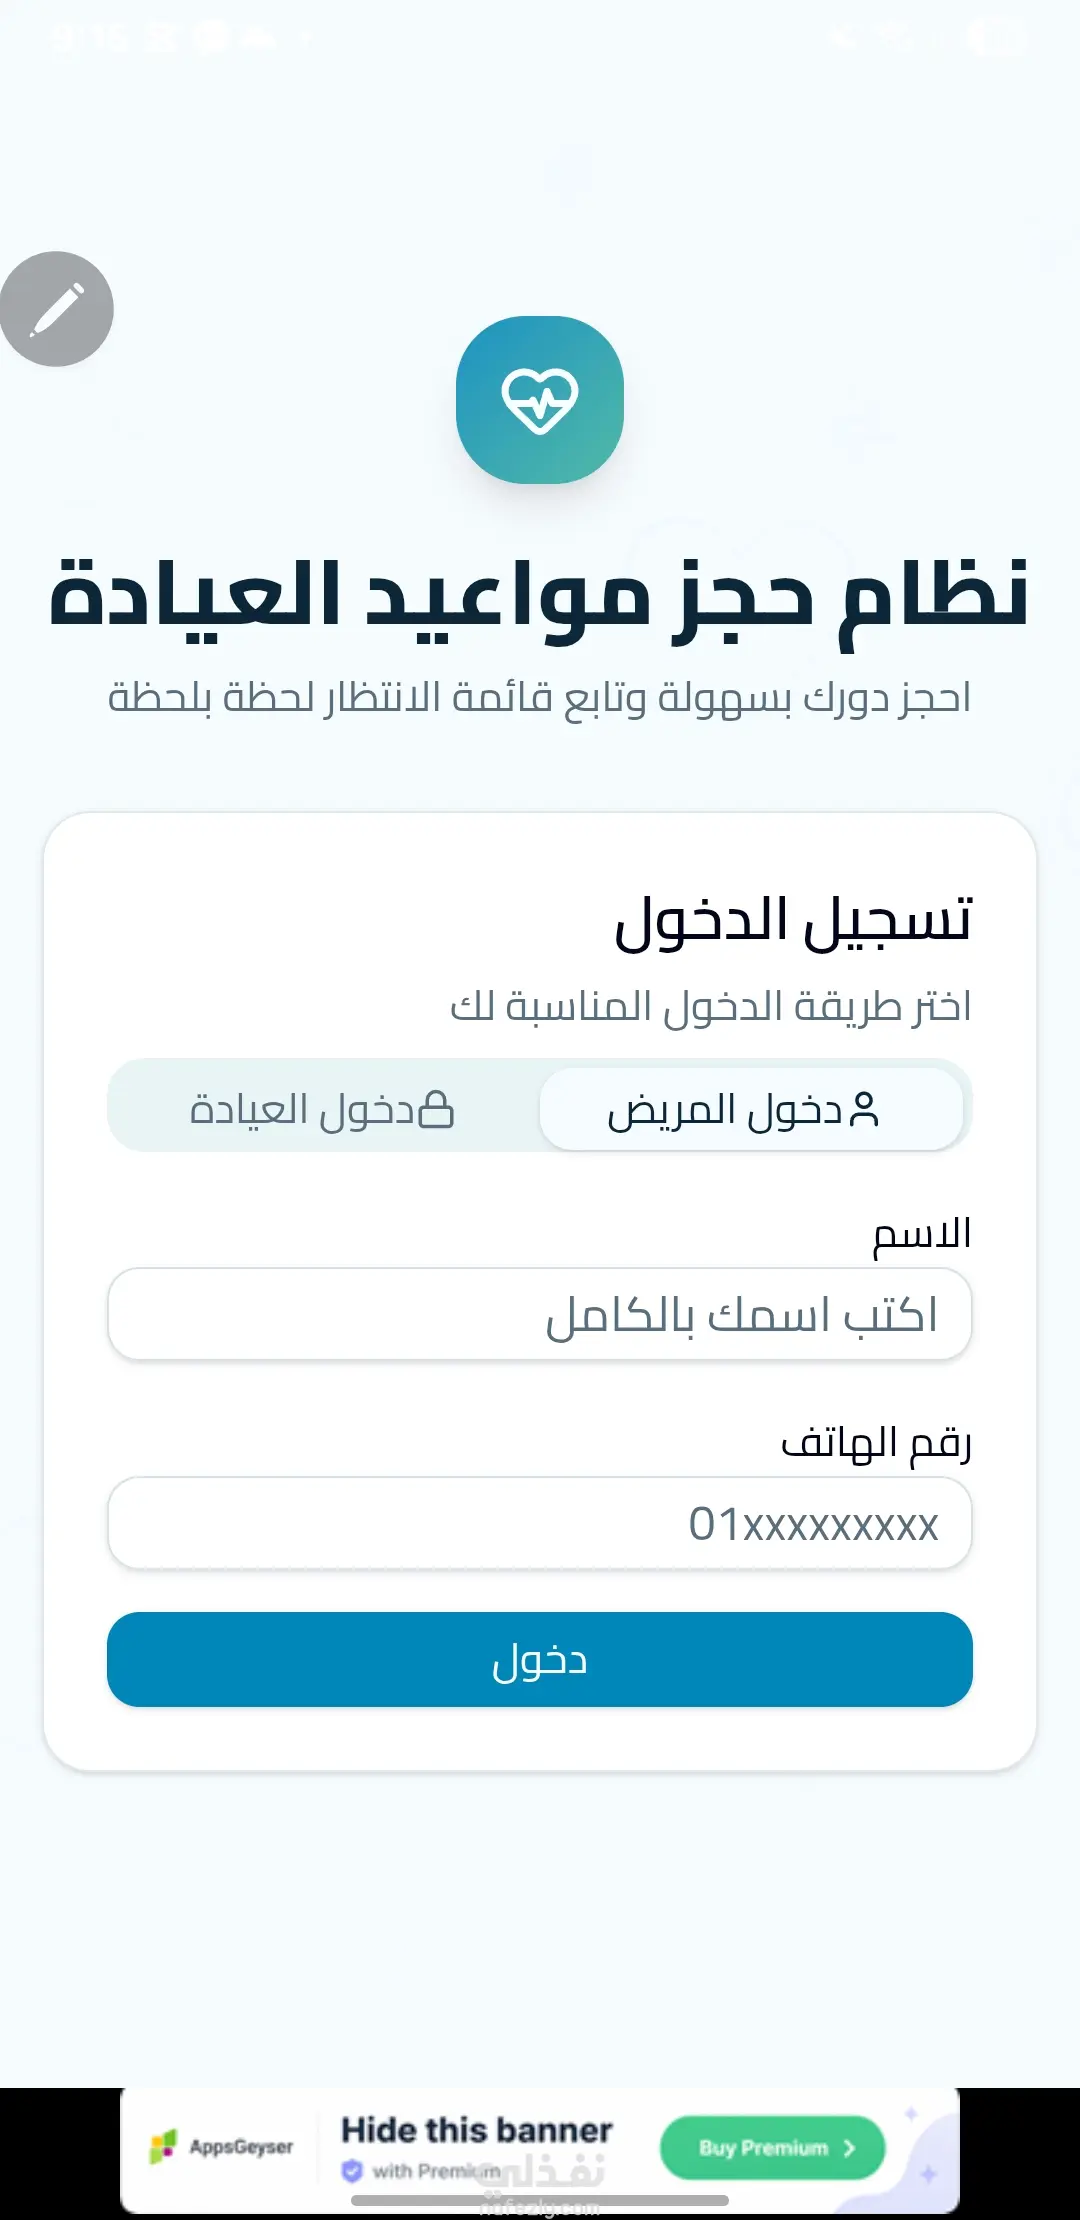This screenshot has width=1080, height=2220.
Task: Focus the full name input field
Action: tap(540, 1314)
